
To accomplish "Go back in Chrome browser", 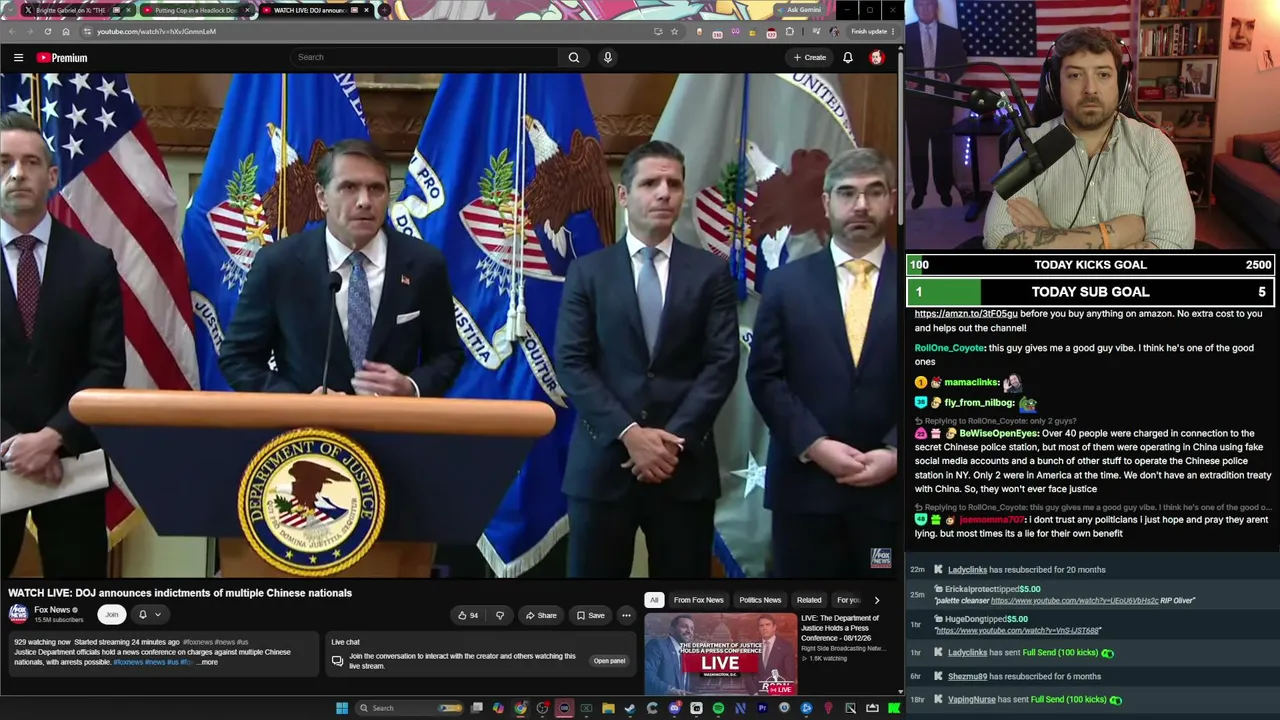I will coord(11,31).
